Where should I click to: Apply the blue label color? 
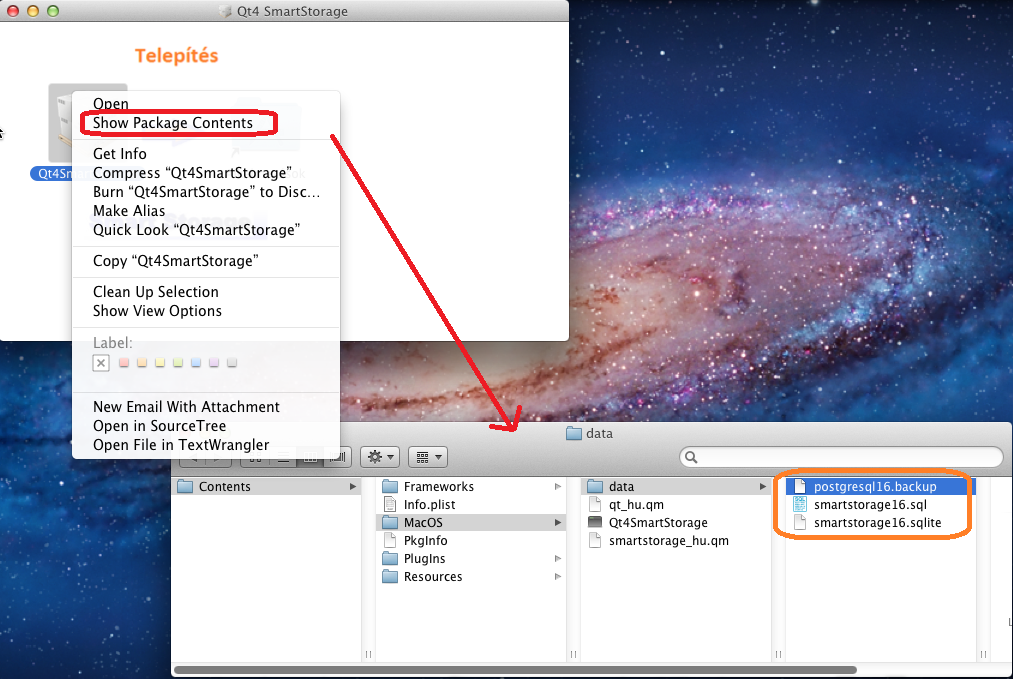(196, 363)
